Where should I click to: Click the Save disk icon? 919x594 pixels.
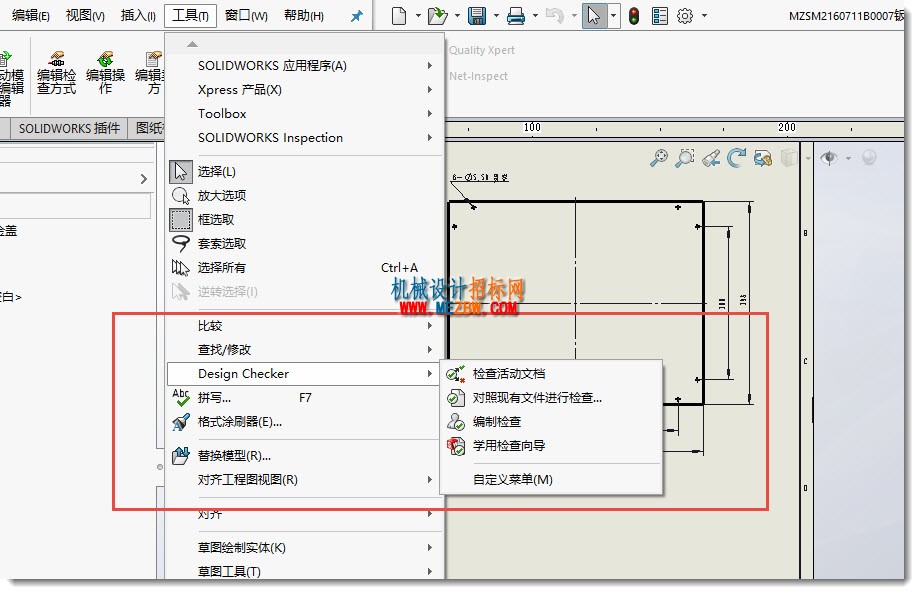pos(477,16)
